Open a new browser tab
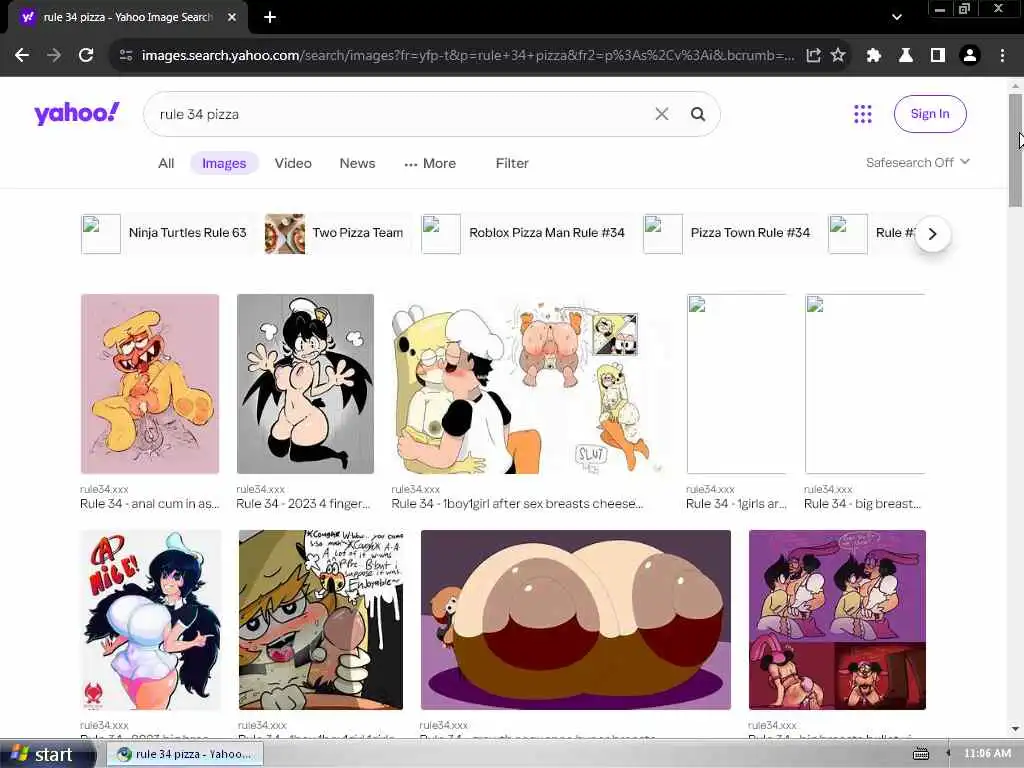The width and height of the screenshot is (1024, 768). point(270,18)
